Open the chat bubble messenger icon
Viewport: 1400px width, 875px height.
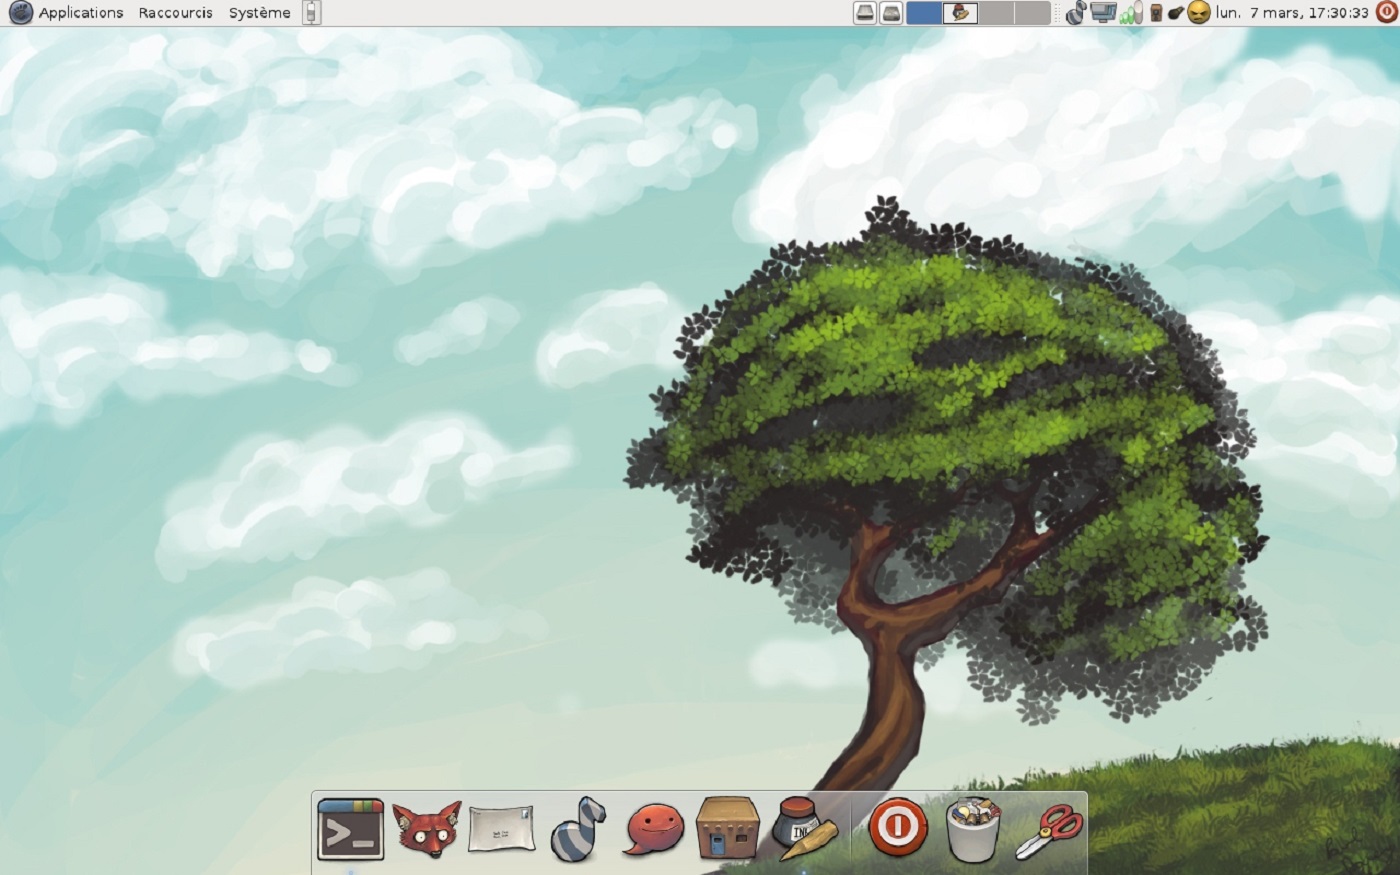(x=650, y=829)
